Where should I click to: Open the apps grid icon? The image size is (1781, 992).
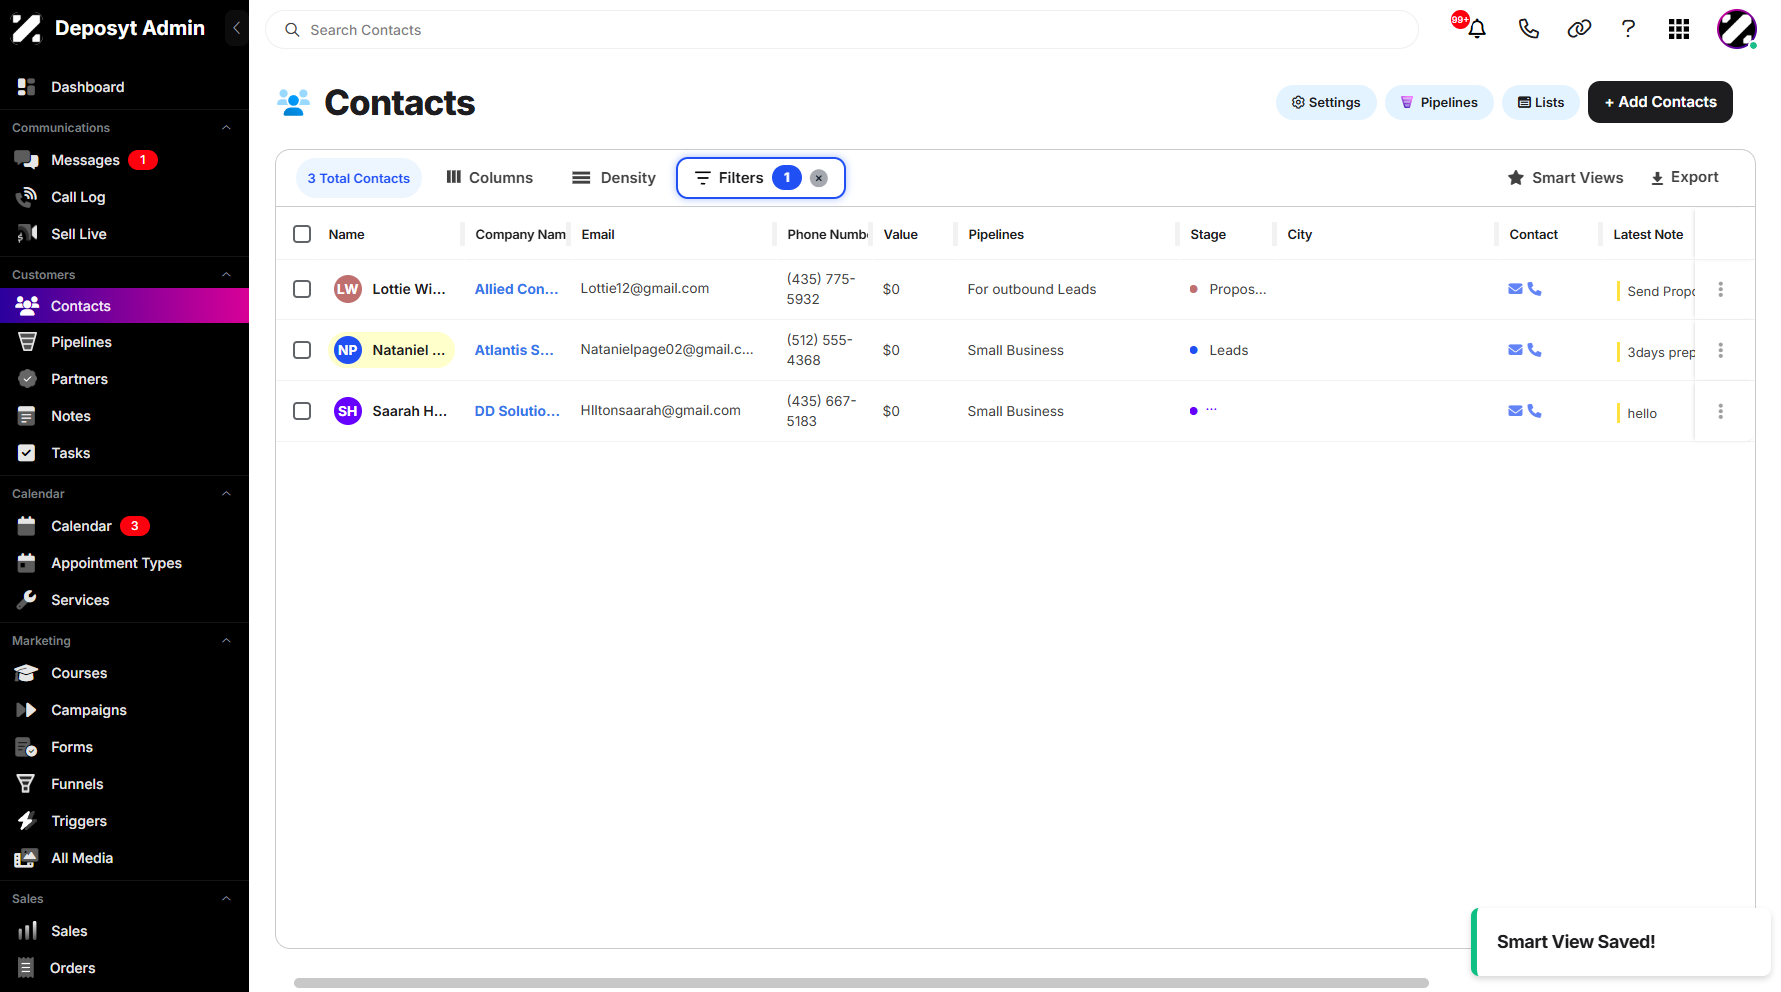click(1679, 29)
